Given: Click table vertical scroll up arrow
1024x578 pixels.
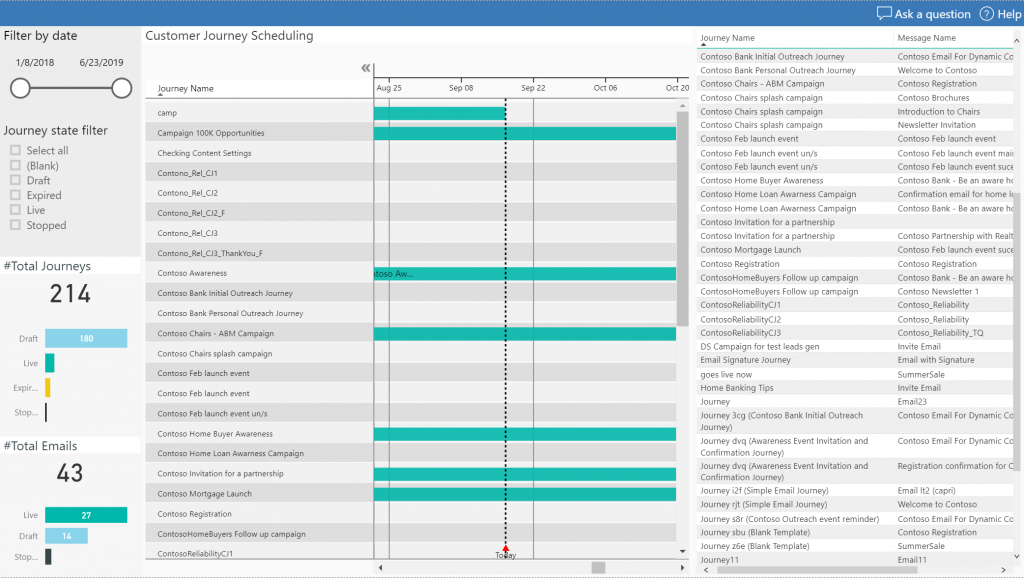Looking at the screenshot, I should (1016, 41).
